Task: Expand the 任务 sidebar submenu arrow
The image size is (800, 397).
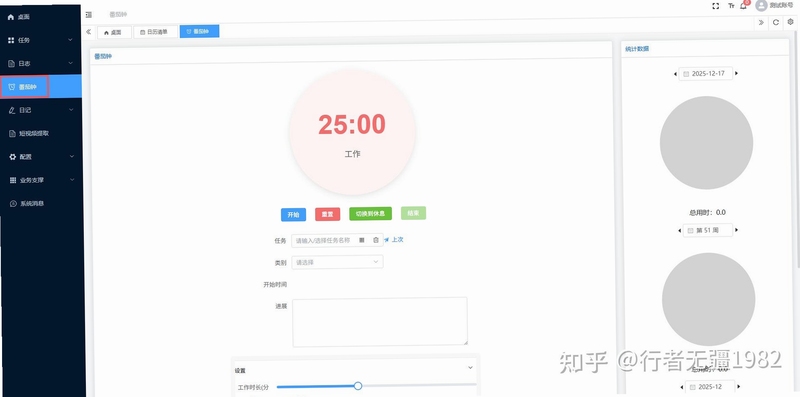Action: point(70,39)
